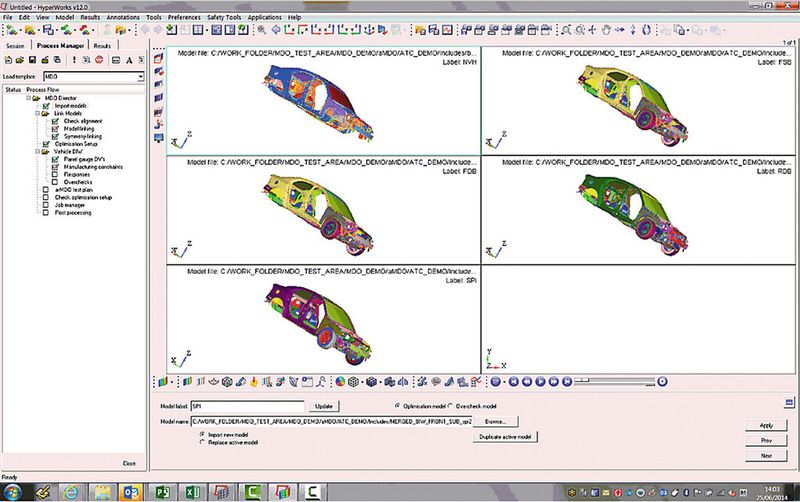
Task: Click the zoom magnifier icon left of blue arrow
Action: 262,30
